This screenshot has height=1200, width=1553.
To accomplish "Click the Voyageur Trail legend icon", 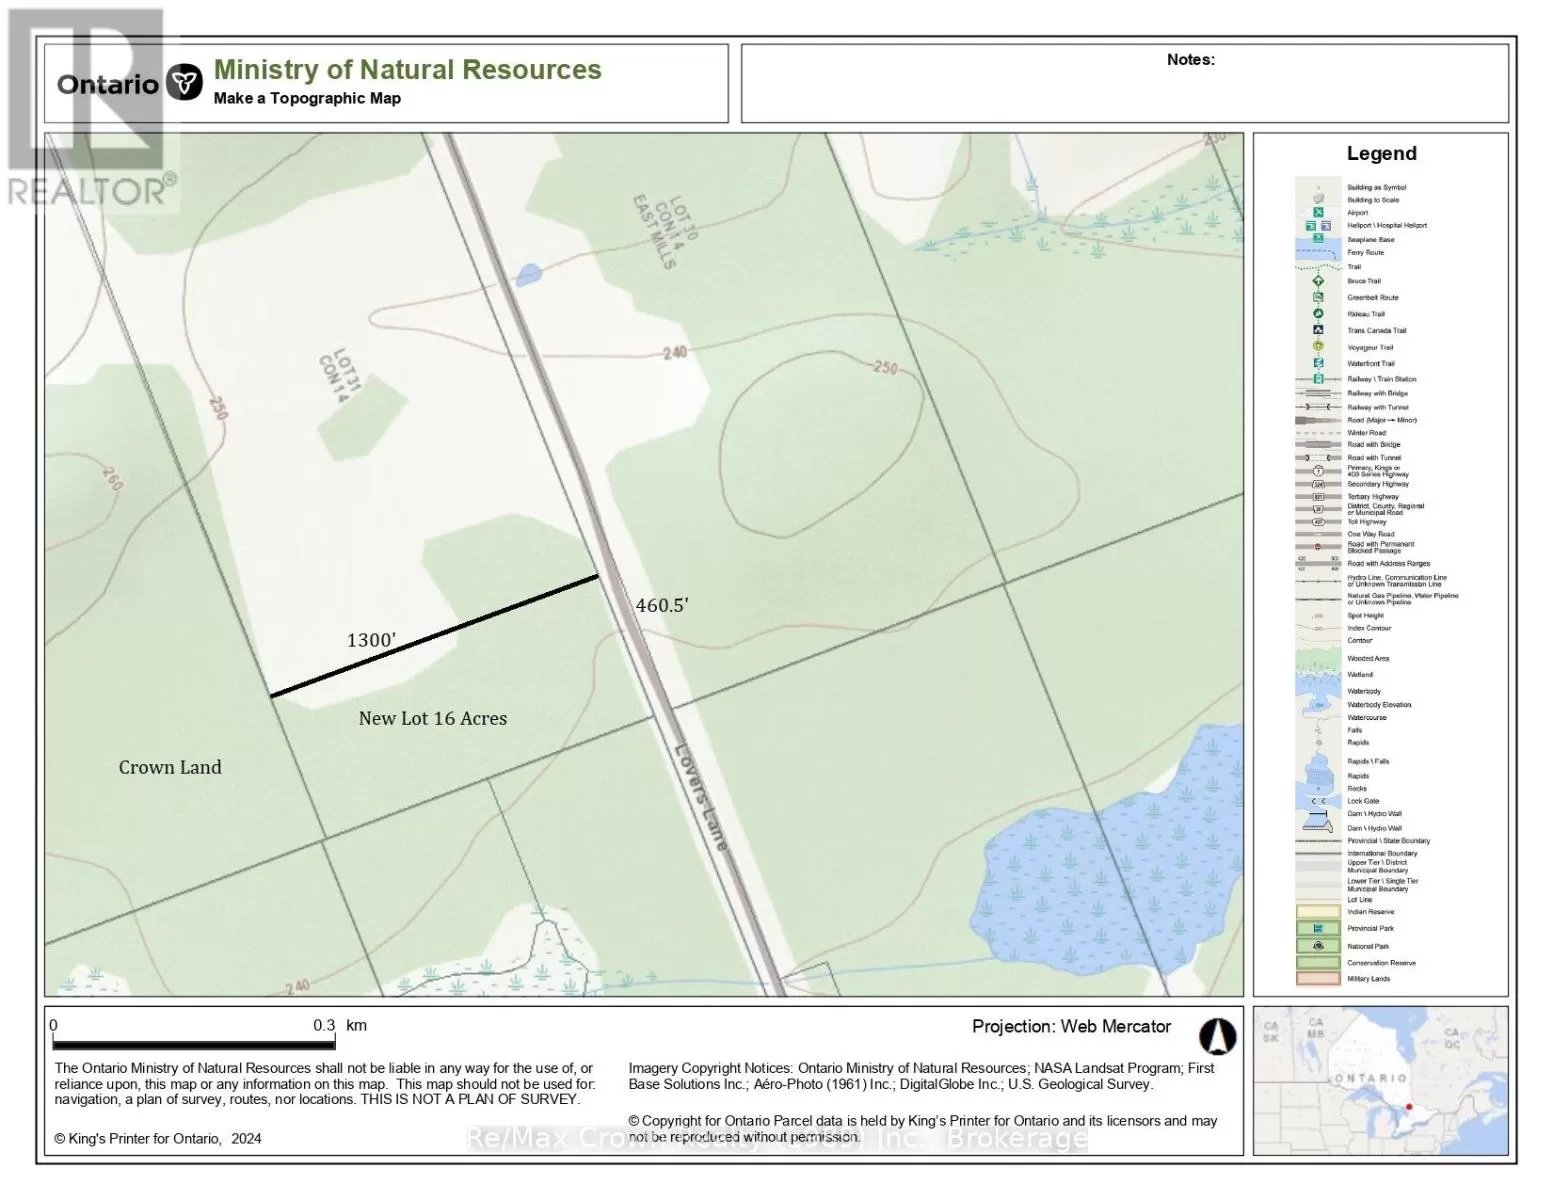I will click(x=1318, y=347).
